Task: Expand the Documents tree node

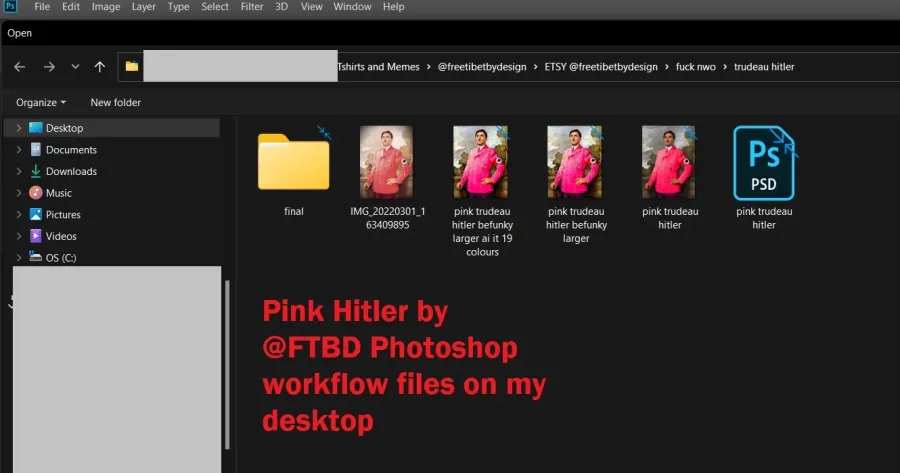Action: coord(19,150)
